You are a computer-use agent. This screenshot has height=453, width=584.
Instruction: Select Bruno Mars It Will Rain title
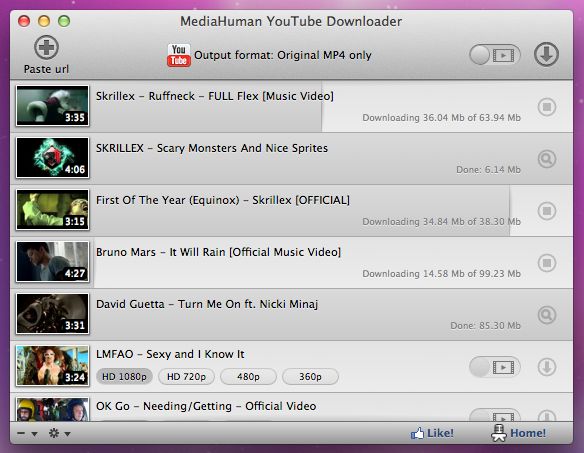pyautogui.click(x=219, y=252)
